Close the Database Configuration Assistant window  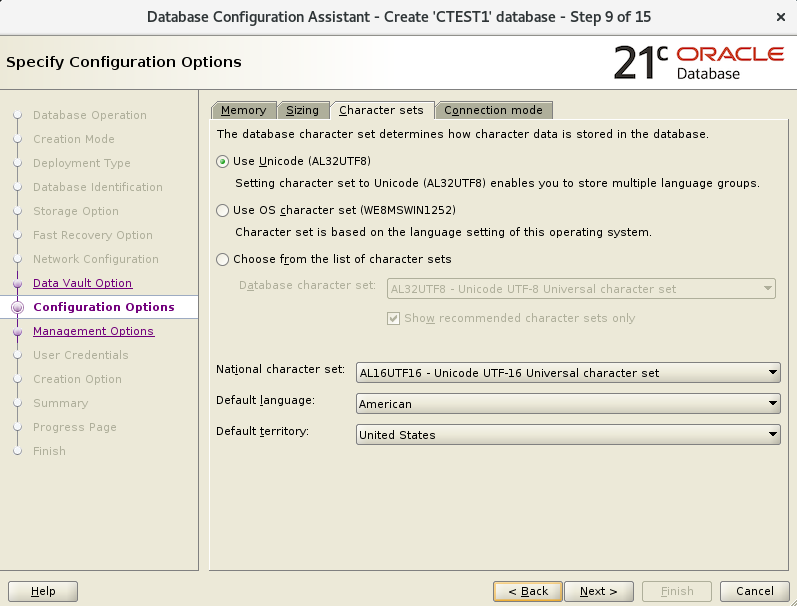click(x=781, y=17)
